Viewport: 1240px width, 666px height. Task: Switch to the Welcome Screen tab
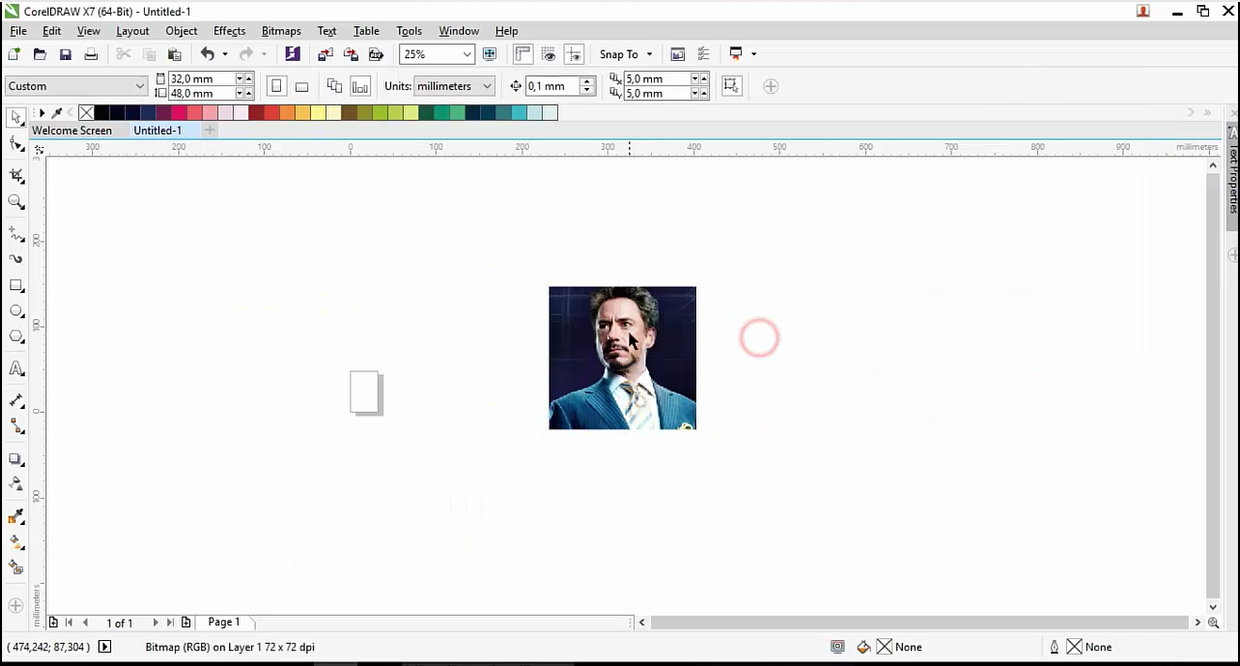click(71, 130)
